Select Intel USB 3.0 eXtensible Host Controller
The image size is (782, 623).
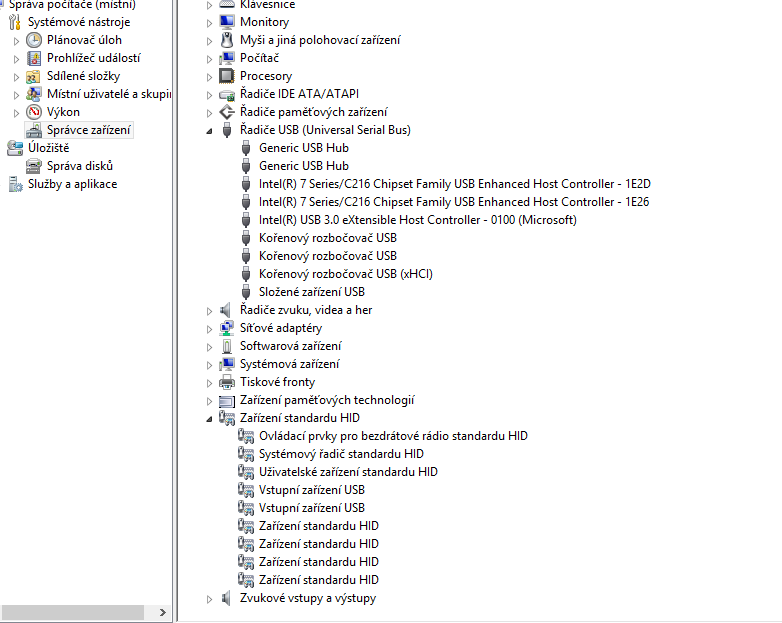pyautogui.click(x=417, y=220)
